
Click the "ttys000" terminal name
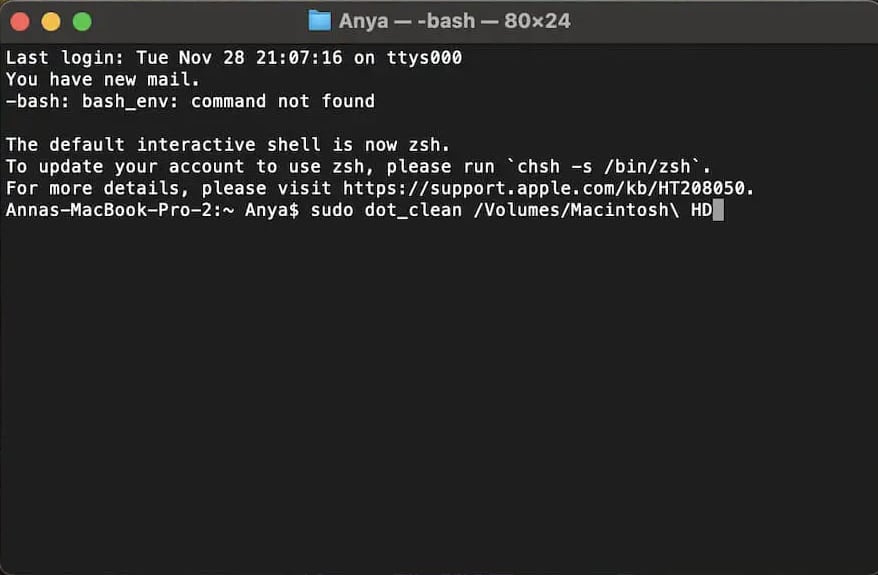tap(424, 58)
